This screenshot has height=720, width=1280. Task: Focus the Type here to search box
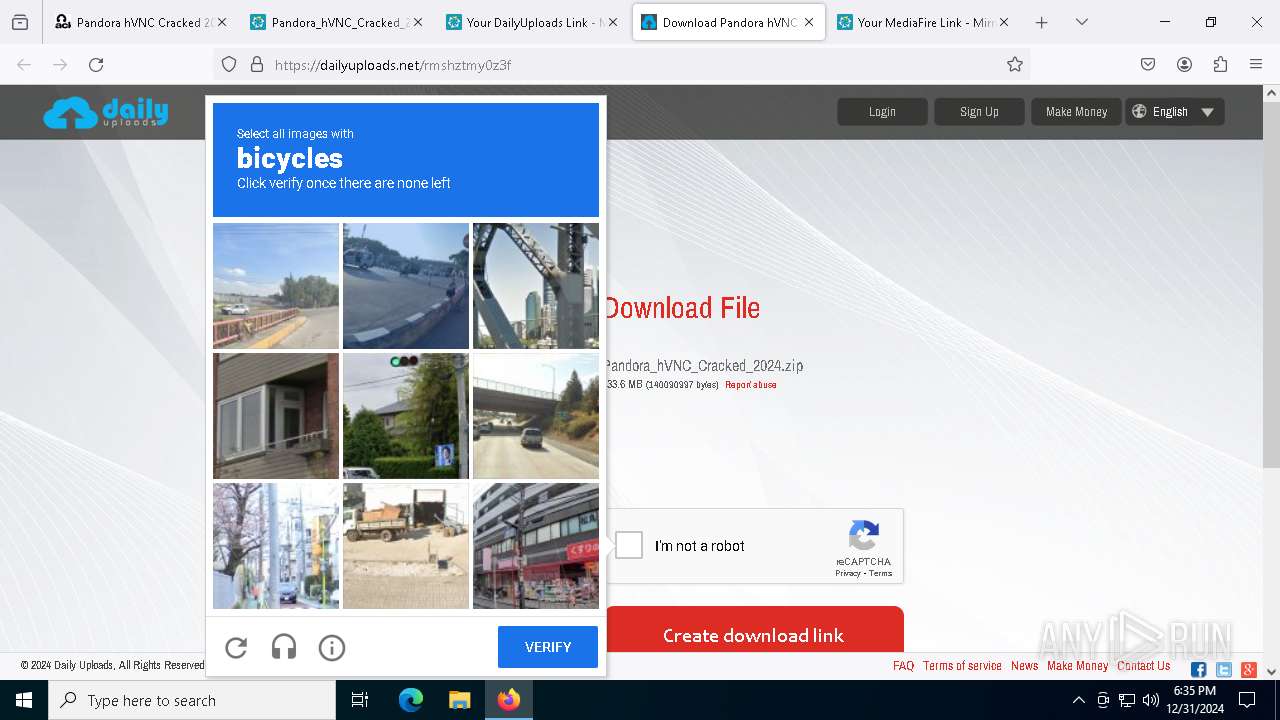192,700
